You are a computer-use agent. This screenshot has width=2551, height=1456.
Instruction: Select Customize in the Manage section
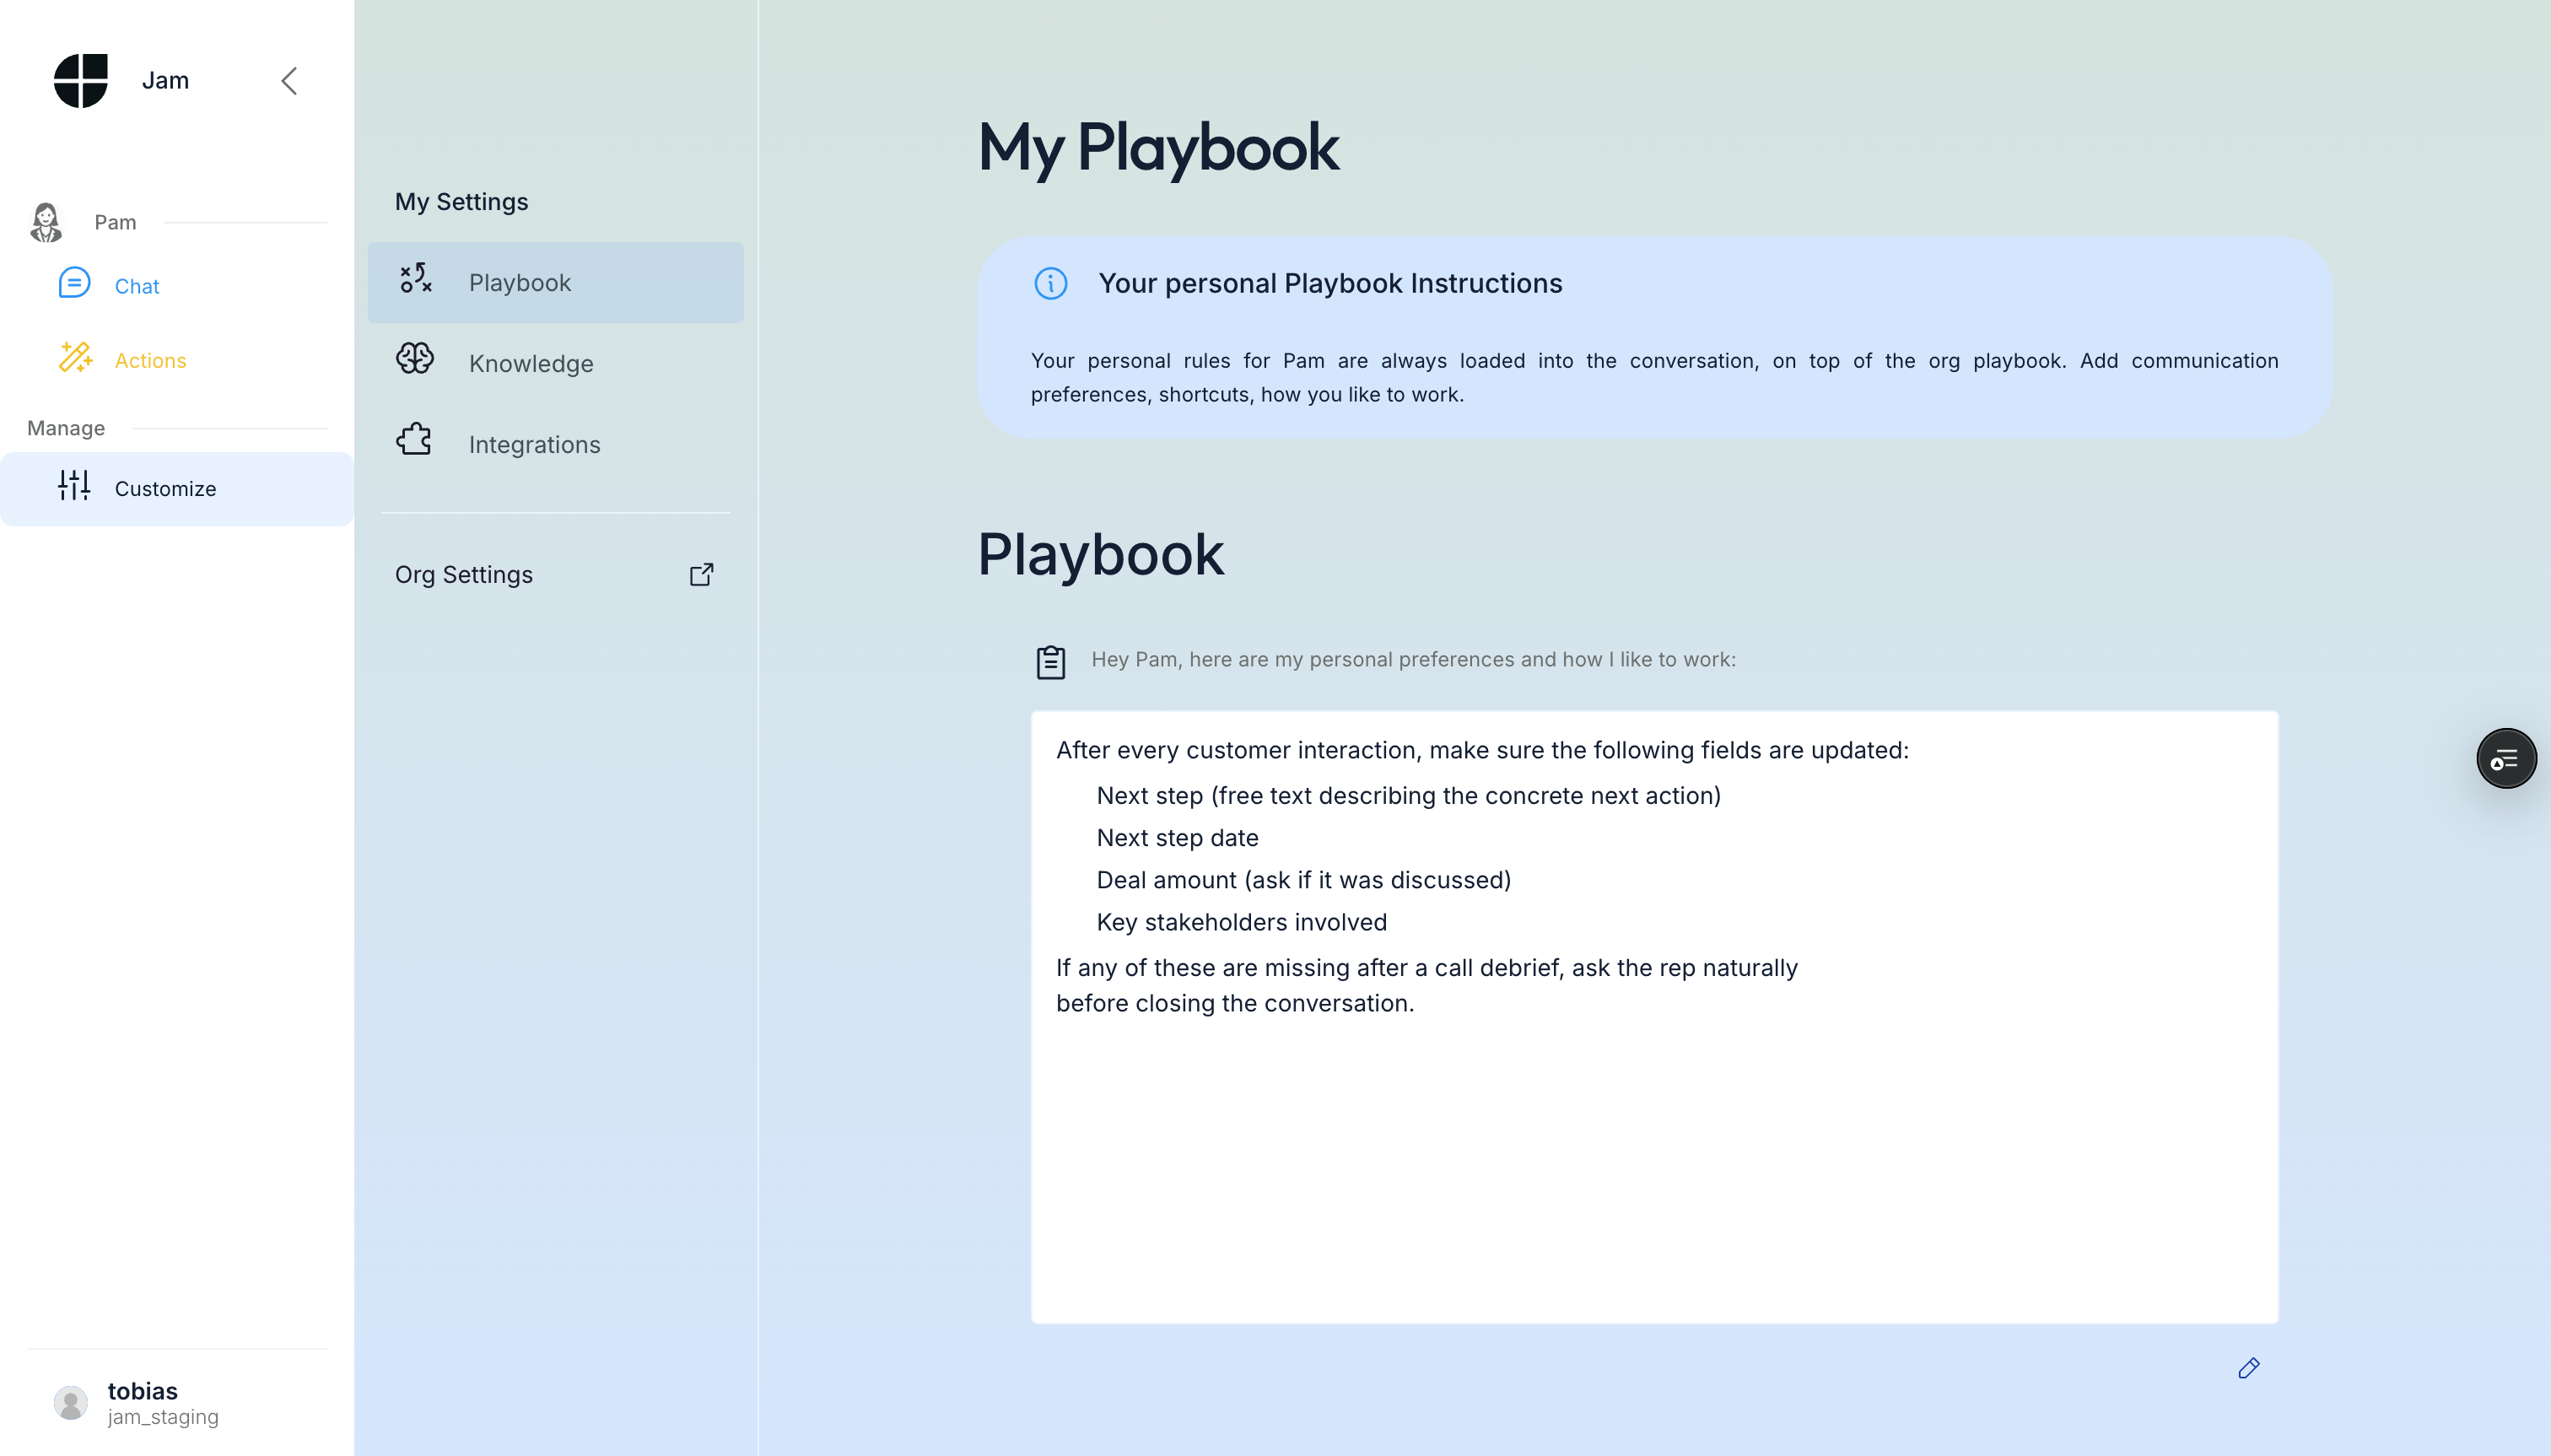(x=177, y=489)
